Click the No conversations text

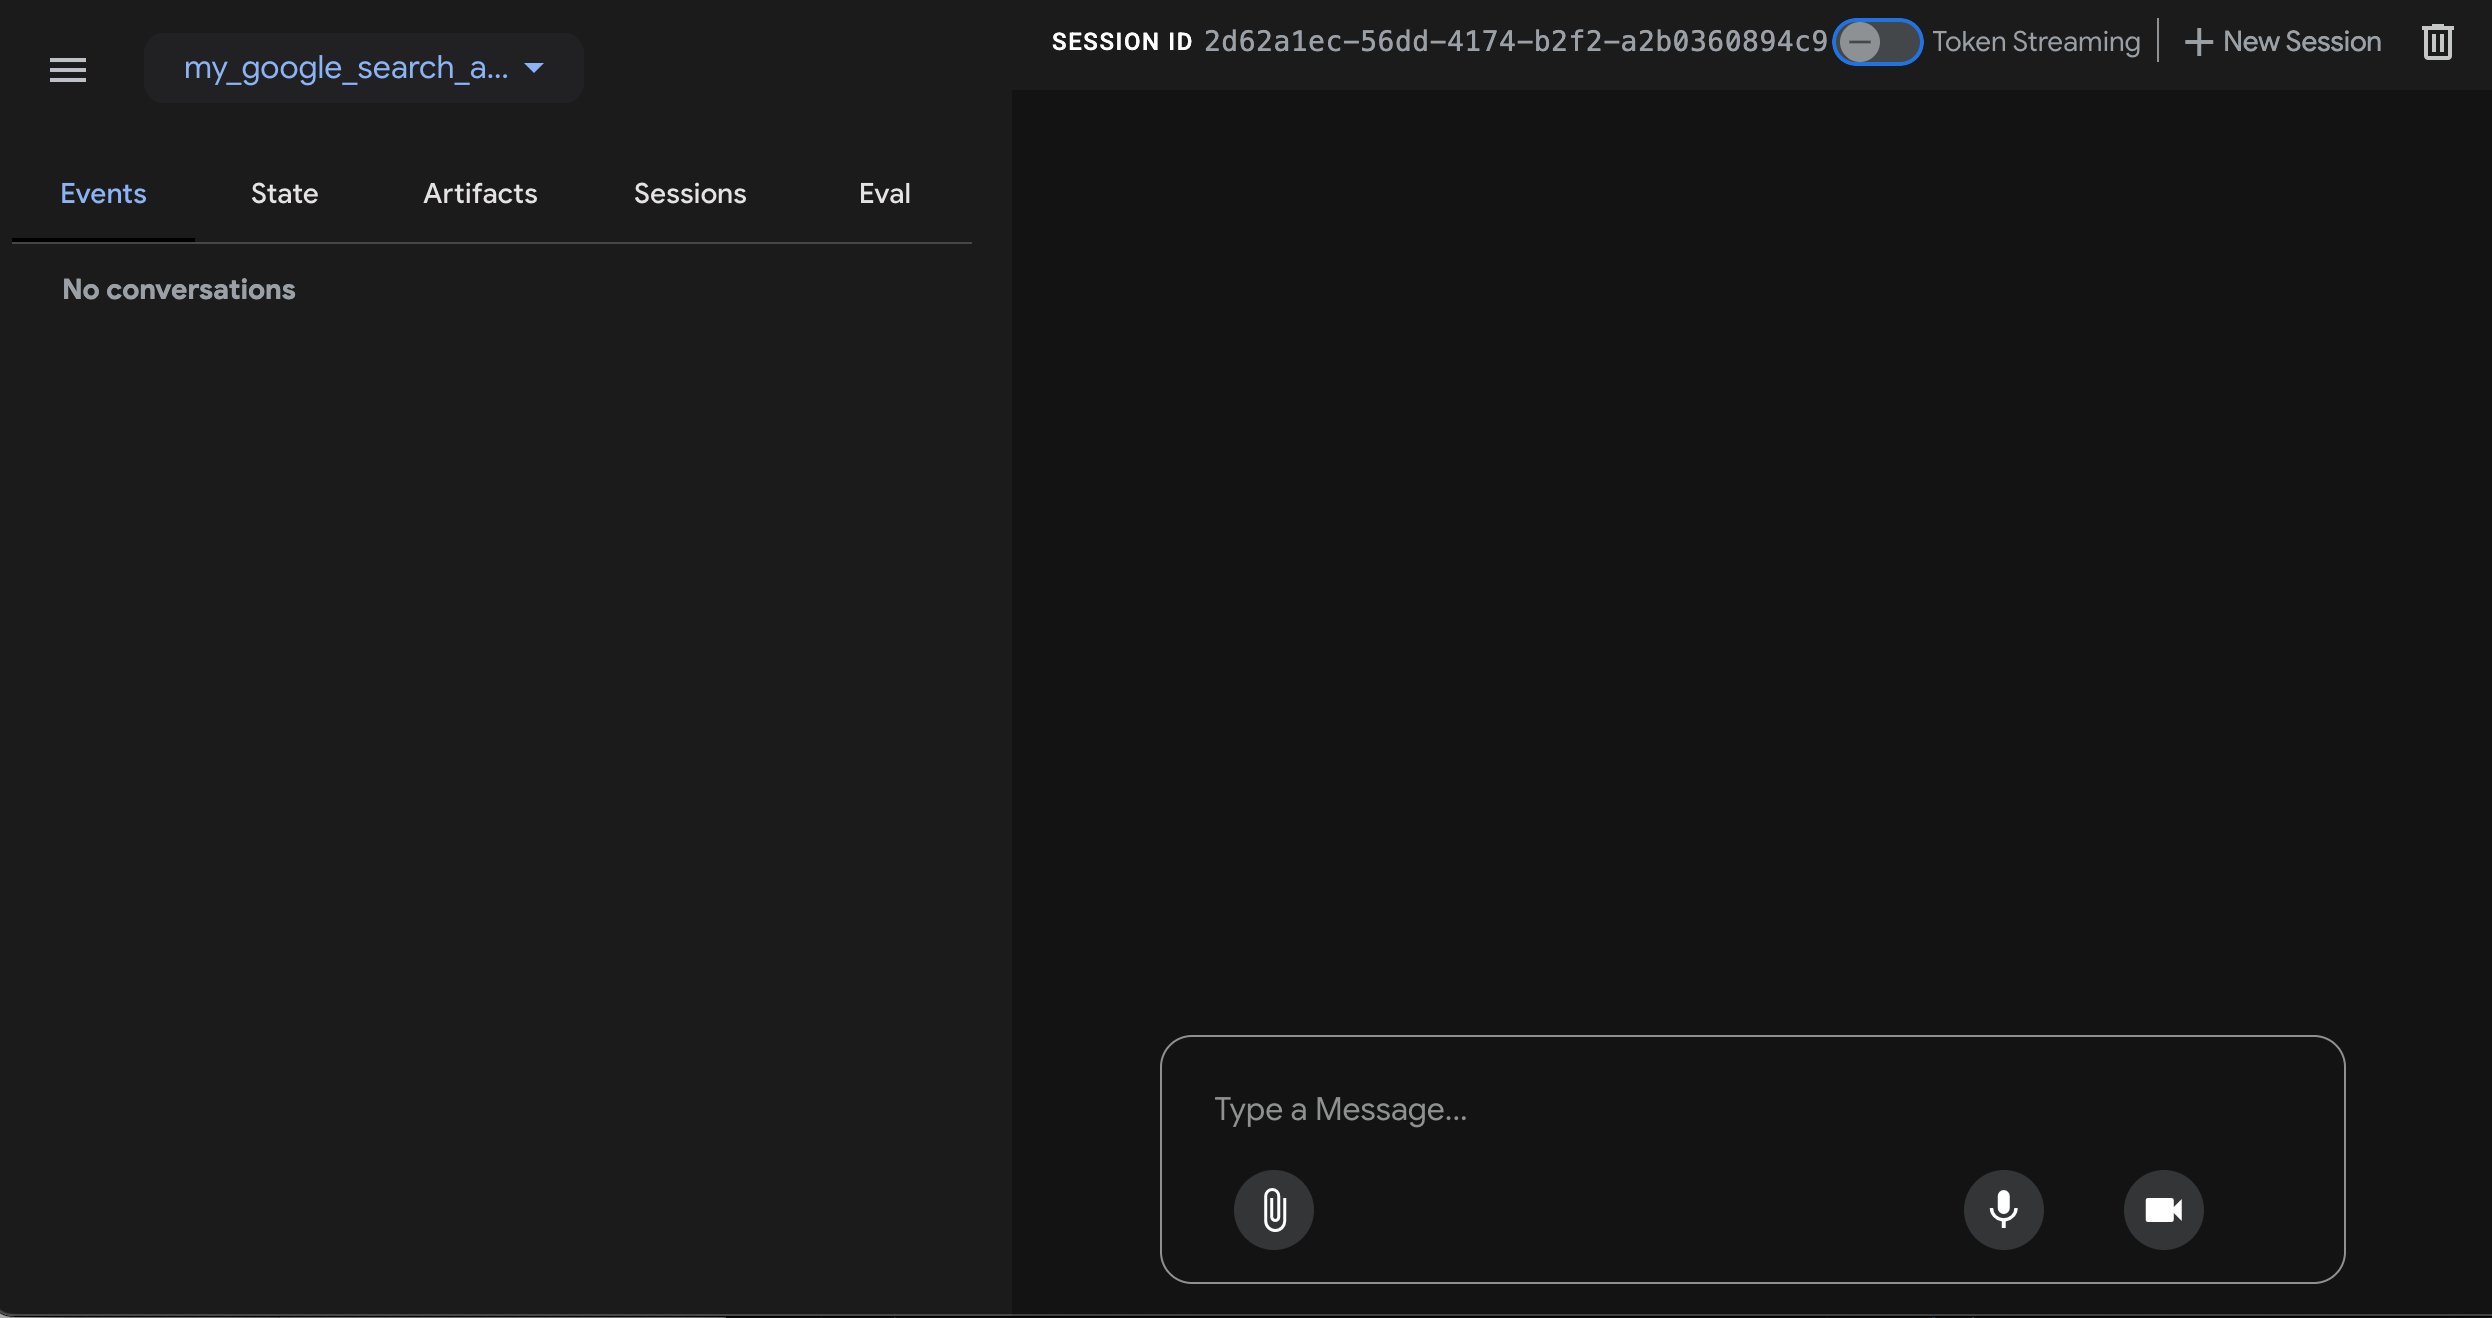click(179, 290)
